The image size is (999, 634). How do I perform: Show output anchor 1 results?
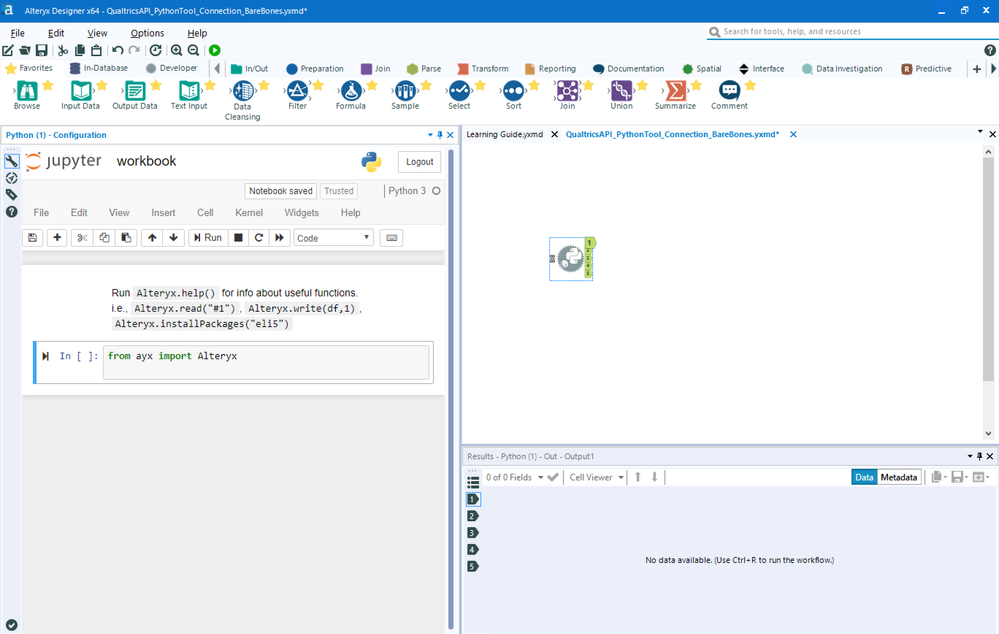(x=473, y=499)
